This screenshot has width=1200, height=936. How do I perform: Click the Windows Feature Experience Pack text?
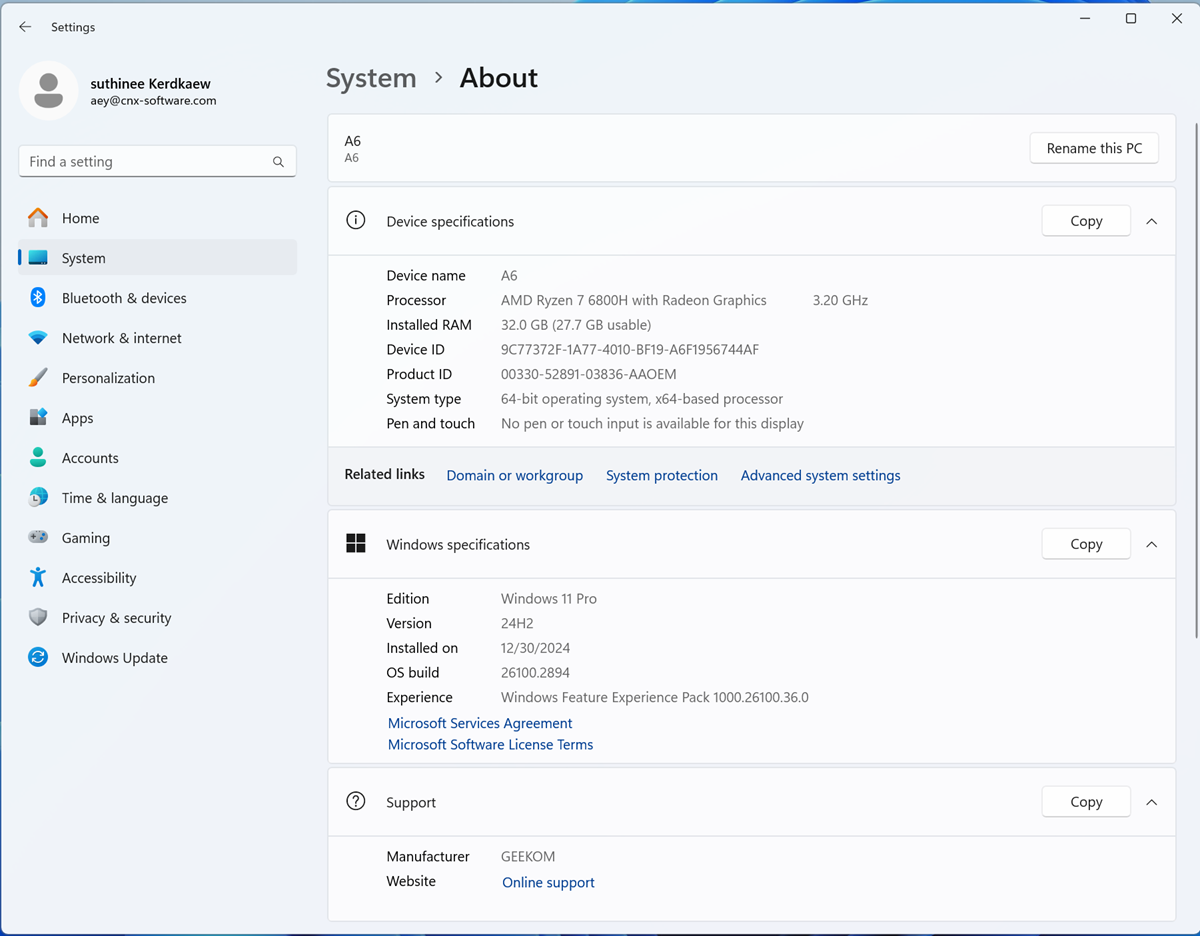coord(655,698)
